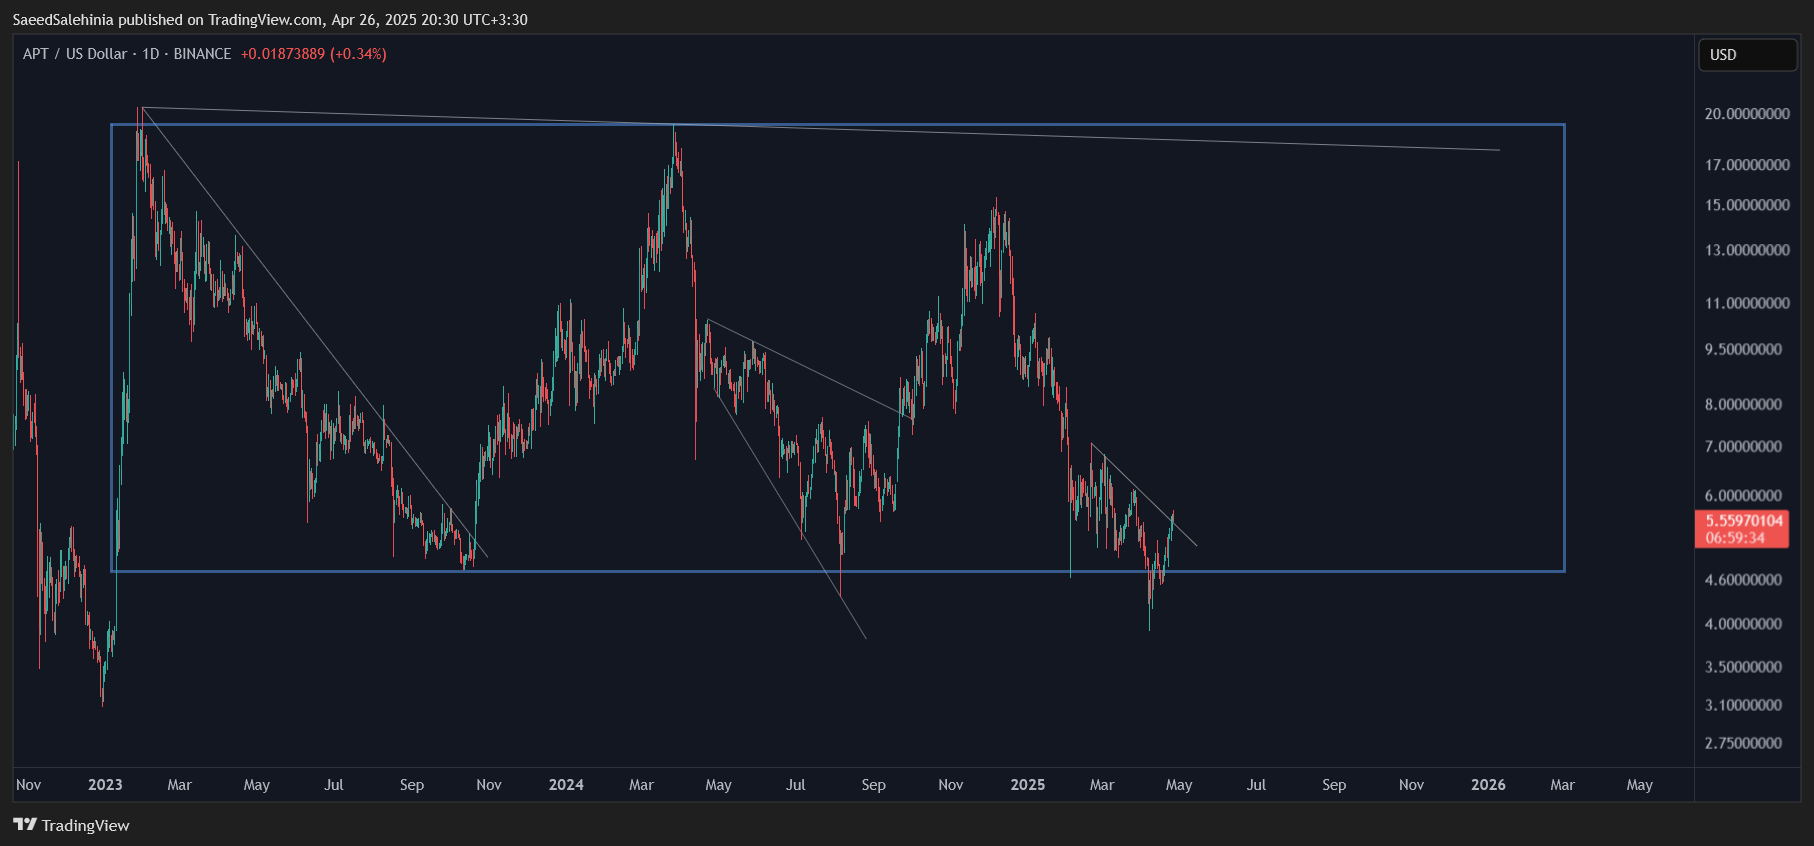Click the TradingView logo at bottom left
Screen dimensions: 1814x846
point(71,825)
